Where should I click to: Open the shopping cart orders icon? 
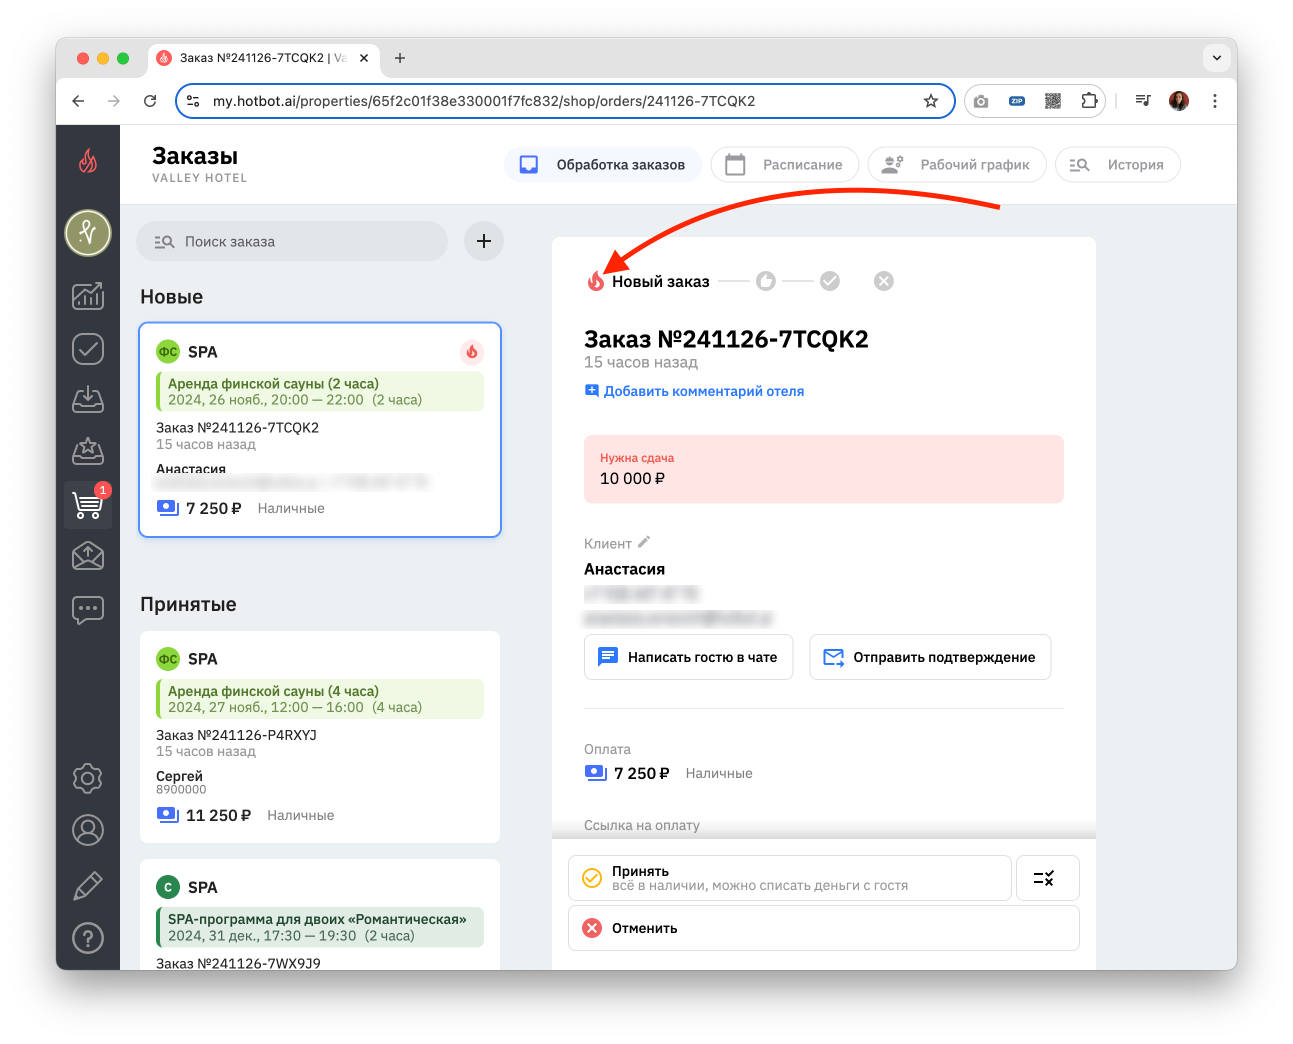88,504
